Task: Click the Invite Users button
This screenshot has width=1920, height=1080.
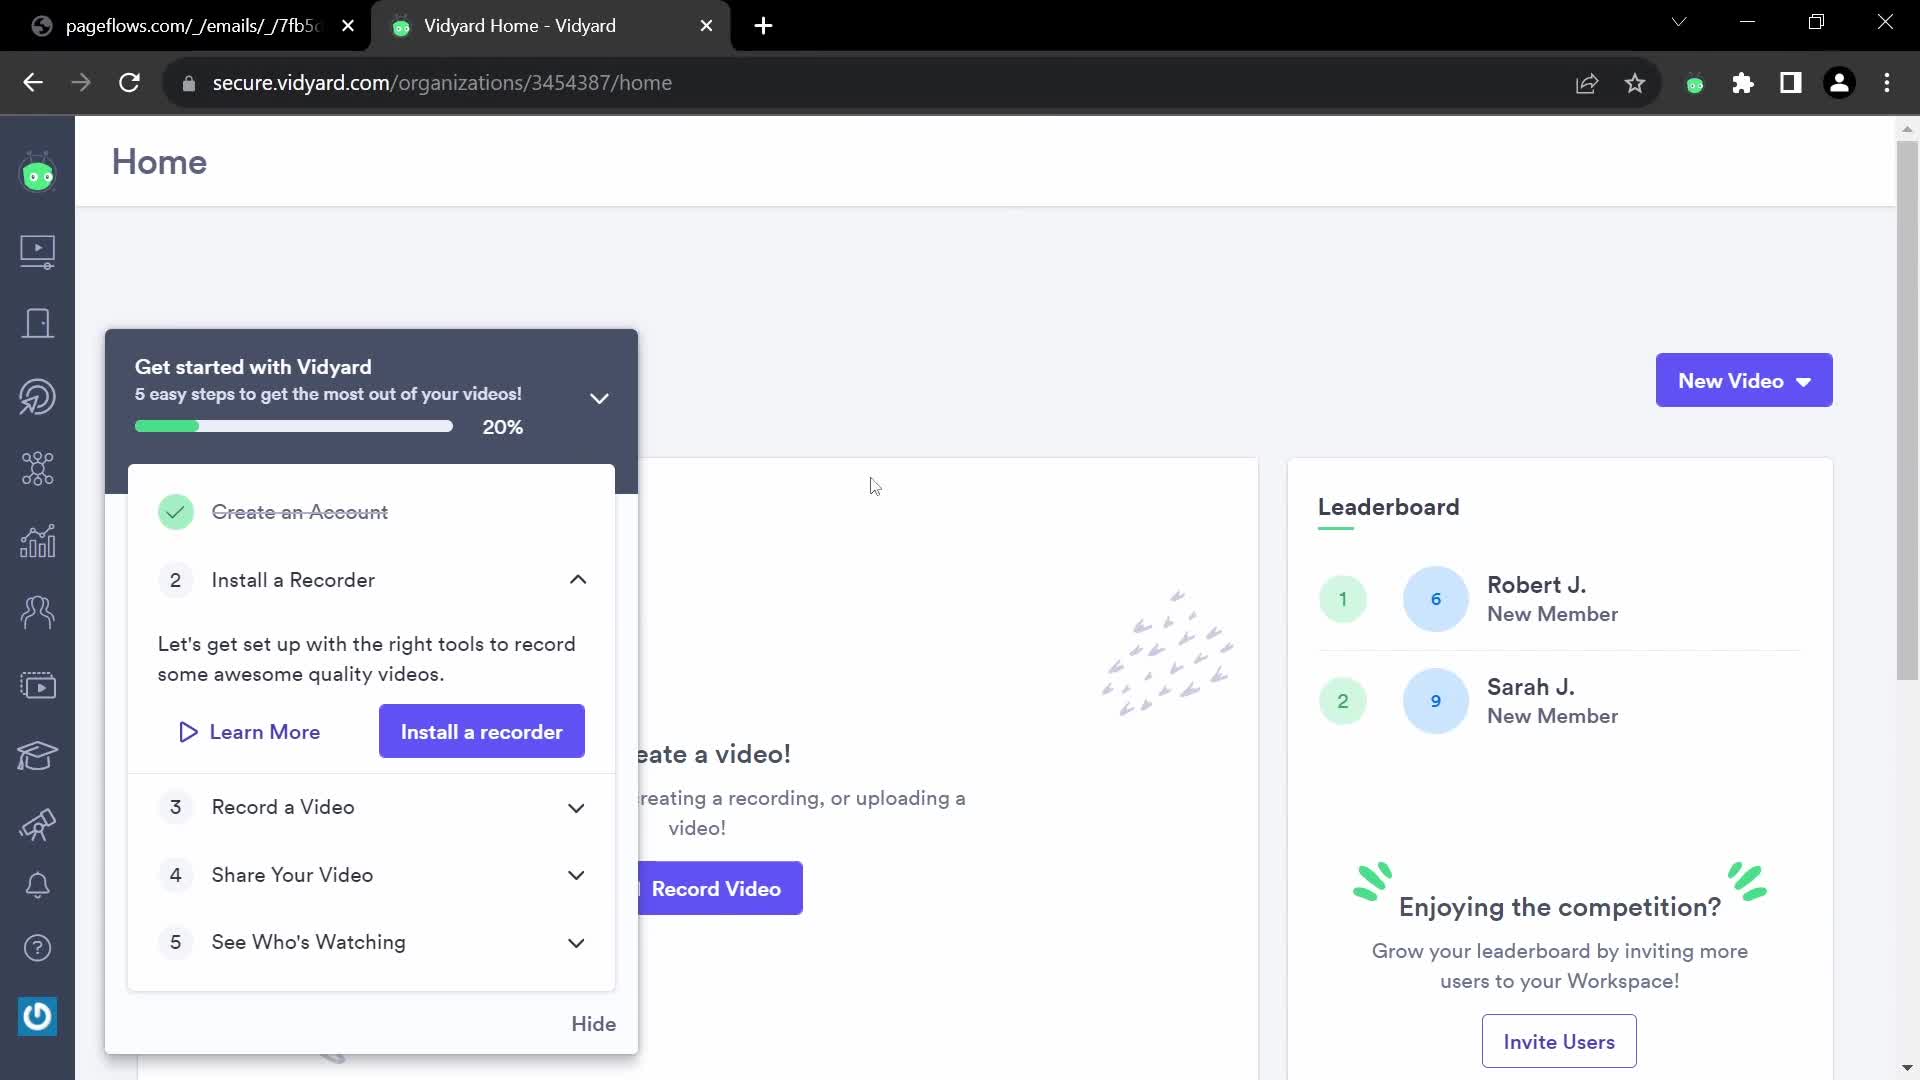Action: click(1560, 1042)
